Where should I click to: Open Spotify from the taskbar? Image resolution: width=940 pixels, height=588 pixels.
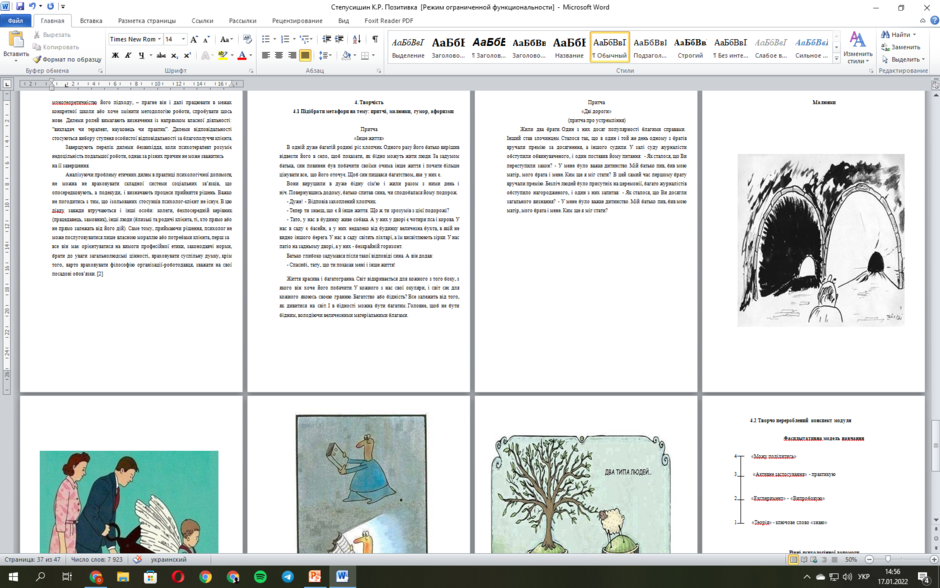(x=260, y=577)
